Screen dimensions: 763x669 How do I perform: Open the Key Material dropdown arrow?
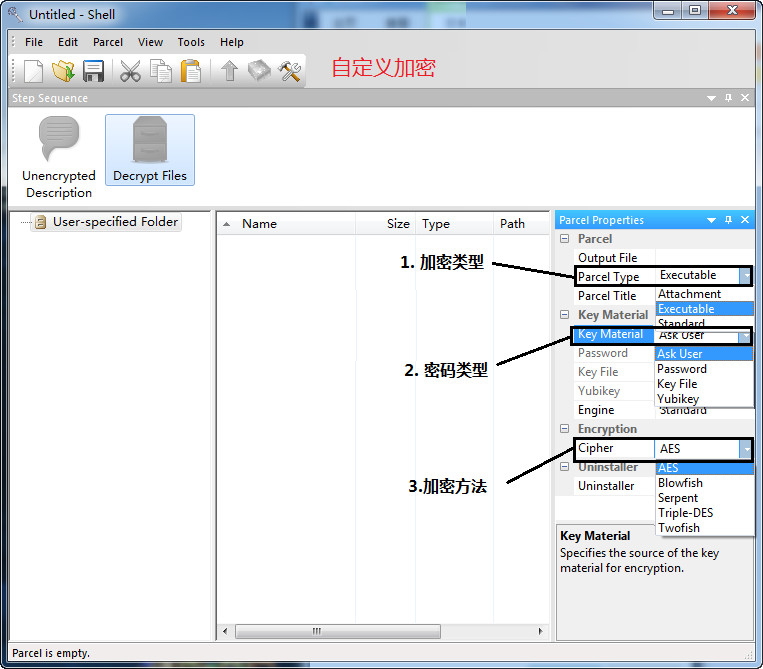pyautogui.click(x=745, y=336)
